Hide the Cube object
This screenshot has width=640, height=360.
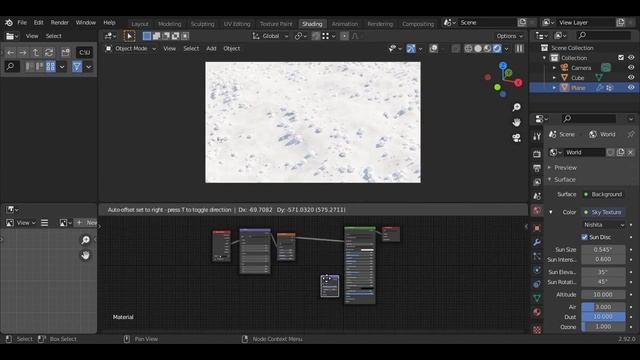click(x=631, y=78)
